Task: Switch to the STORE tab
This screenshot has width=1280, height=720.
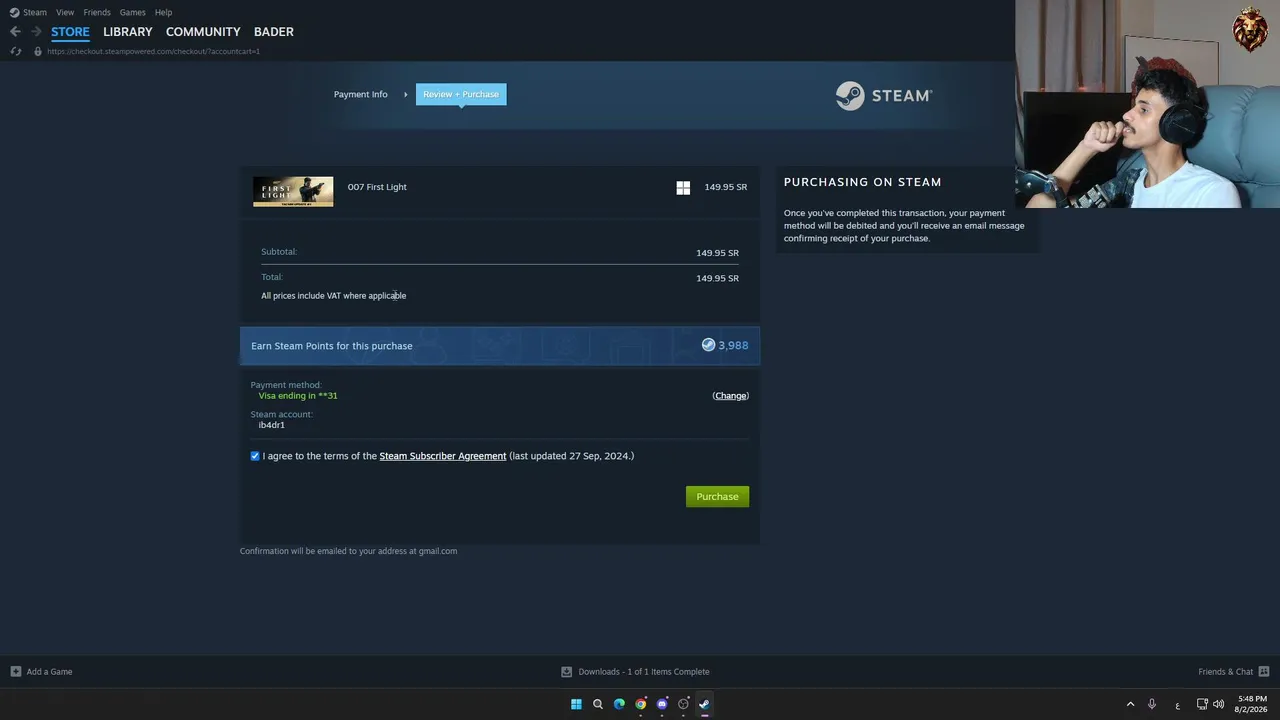Action: [70, 32]
